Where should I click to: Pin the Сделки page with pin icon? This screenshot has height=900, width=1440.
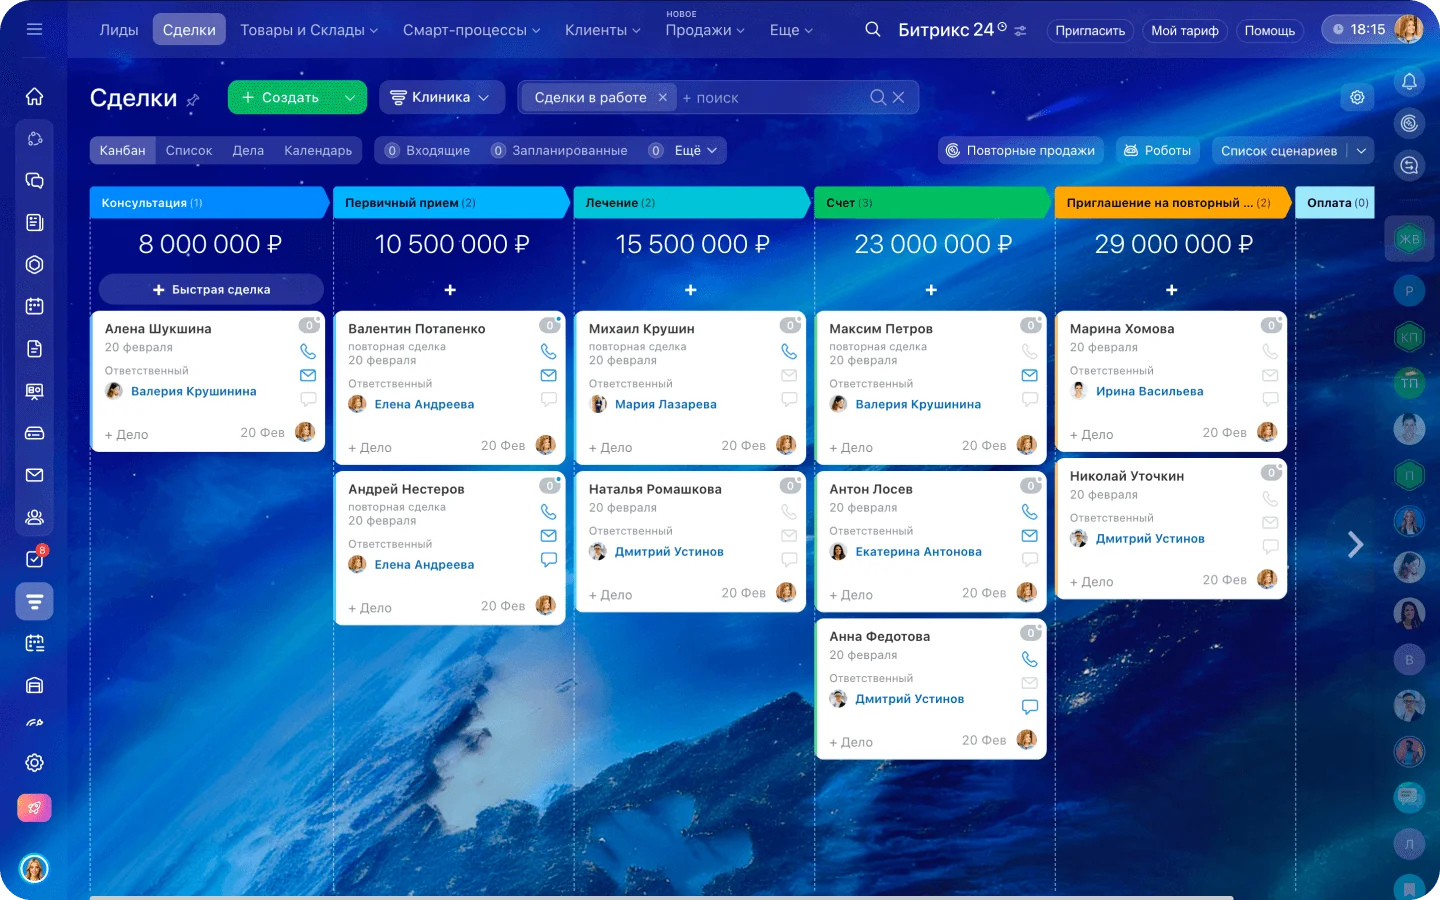pyautogui.click(x=193, y=100)
